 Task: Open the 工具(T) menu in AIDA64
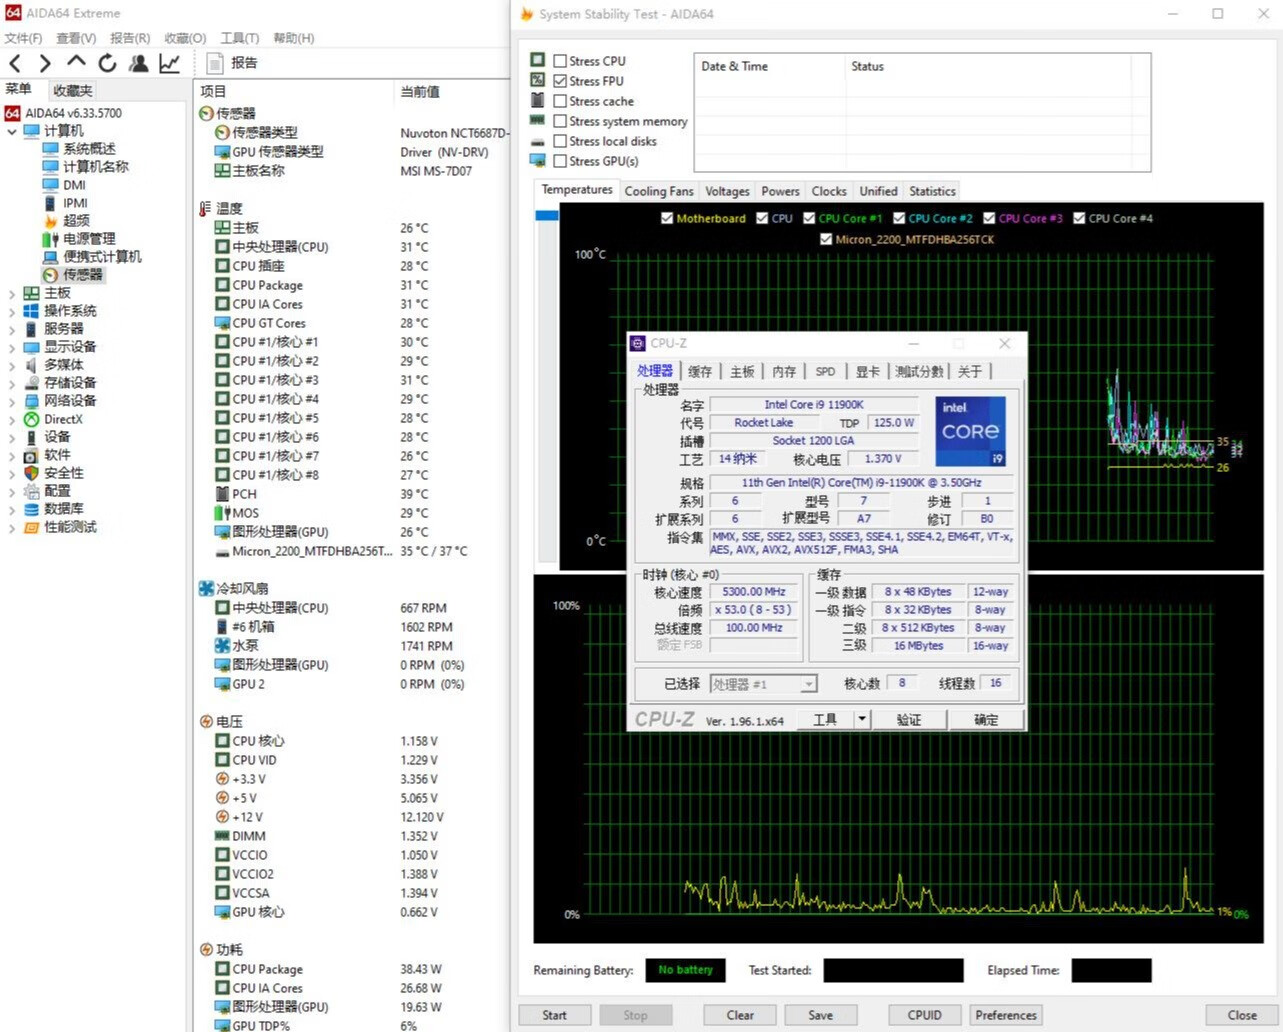[x=240, y=38]
